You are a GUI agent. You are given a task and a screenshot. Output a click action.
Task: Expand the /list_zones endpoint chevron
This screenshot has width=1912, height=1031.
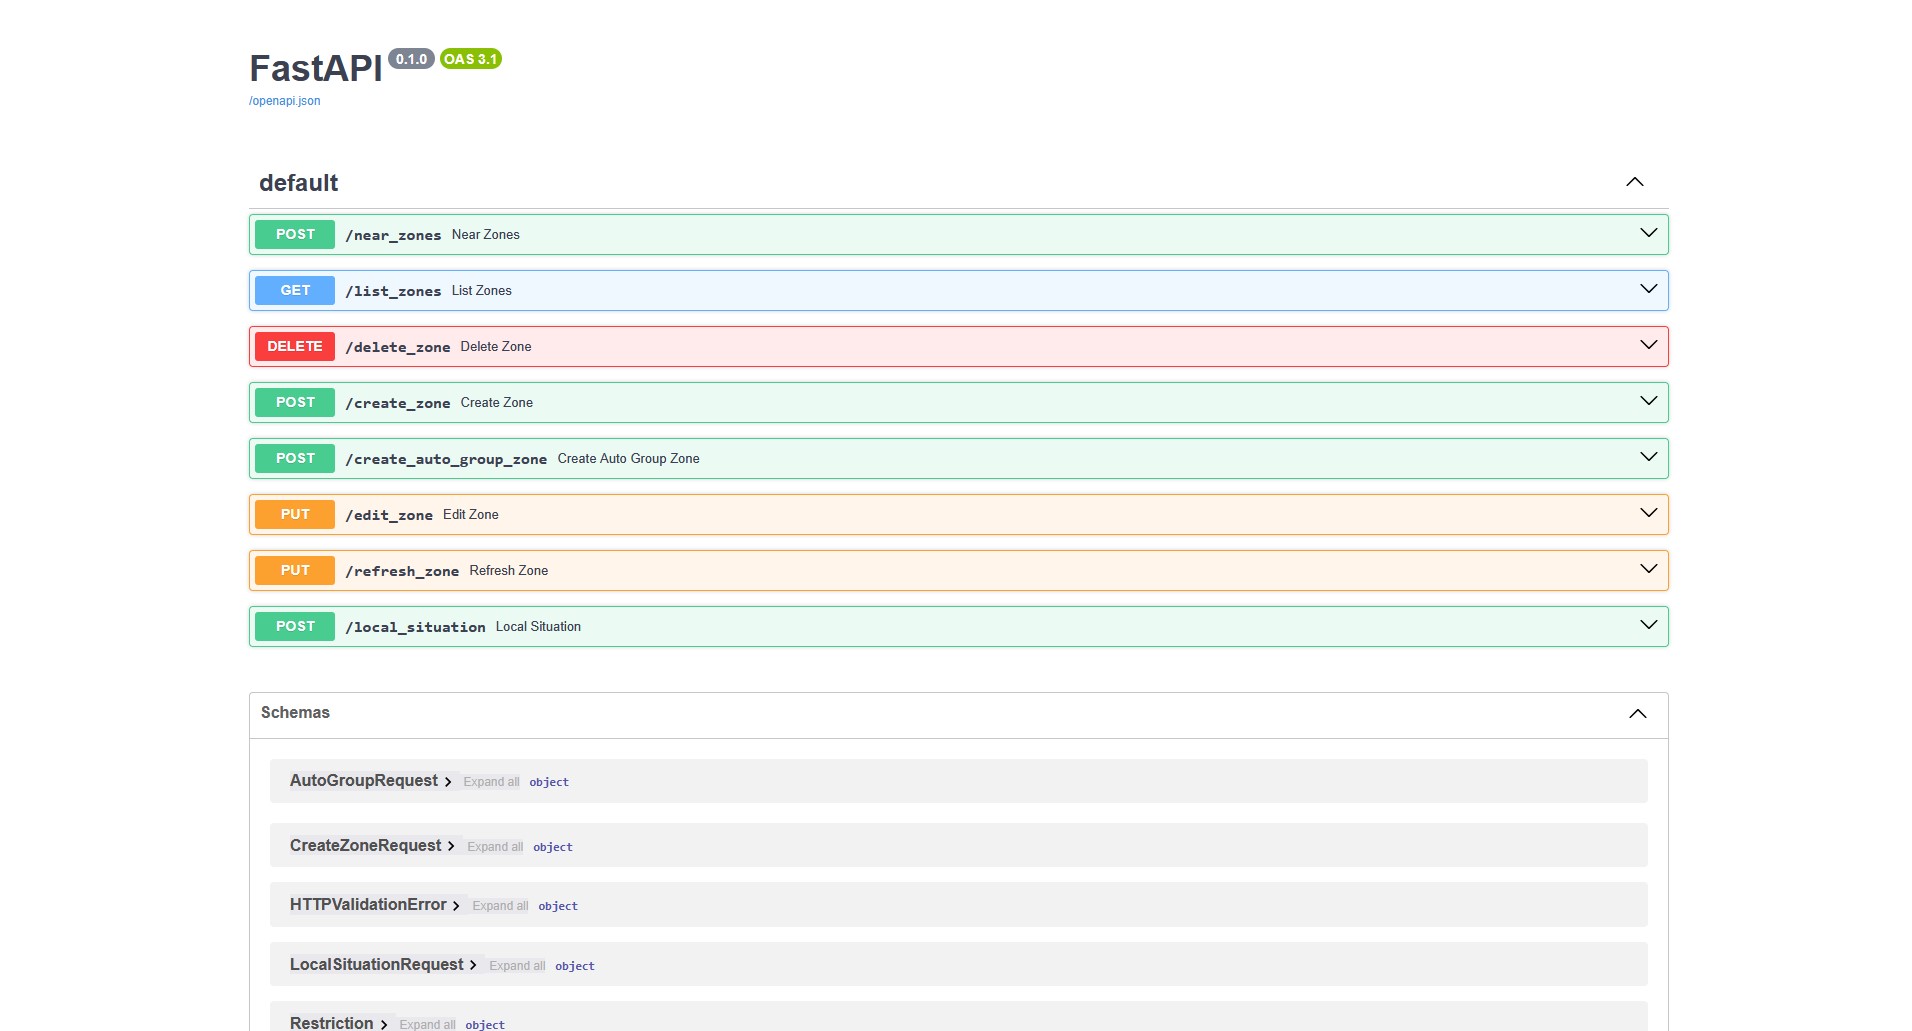point(1648,290)
